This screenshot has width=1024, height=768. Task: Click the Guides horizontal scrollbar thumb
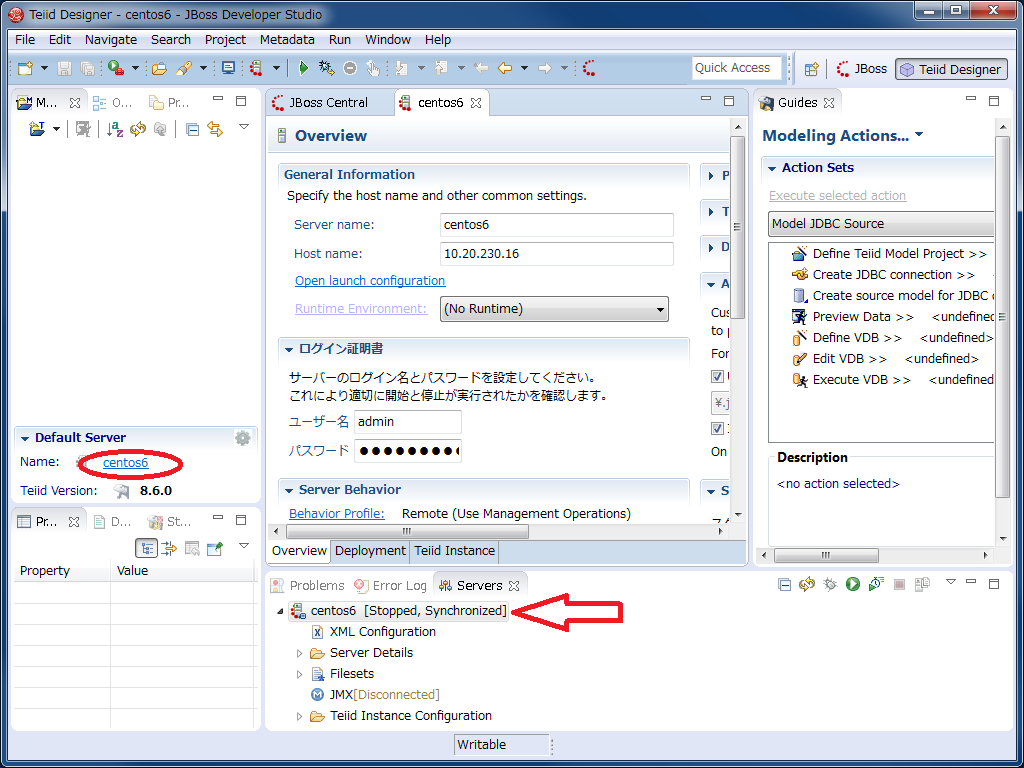(826, 555)
